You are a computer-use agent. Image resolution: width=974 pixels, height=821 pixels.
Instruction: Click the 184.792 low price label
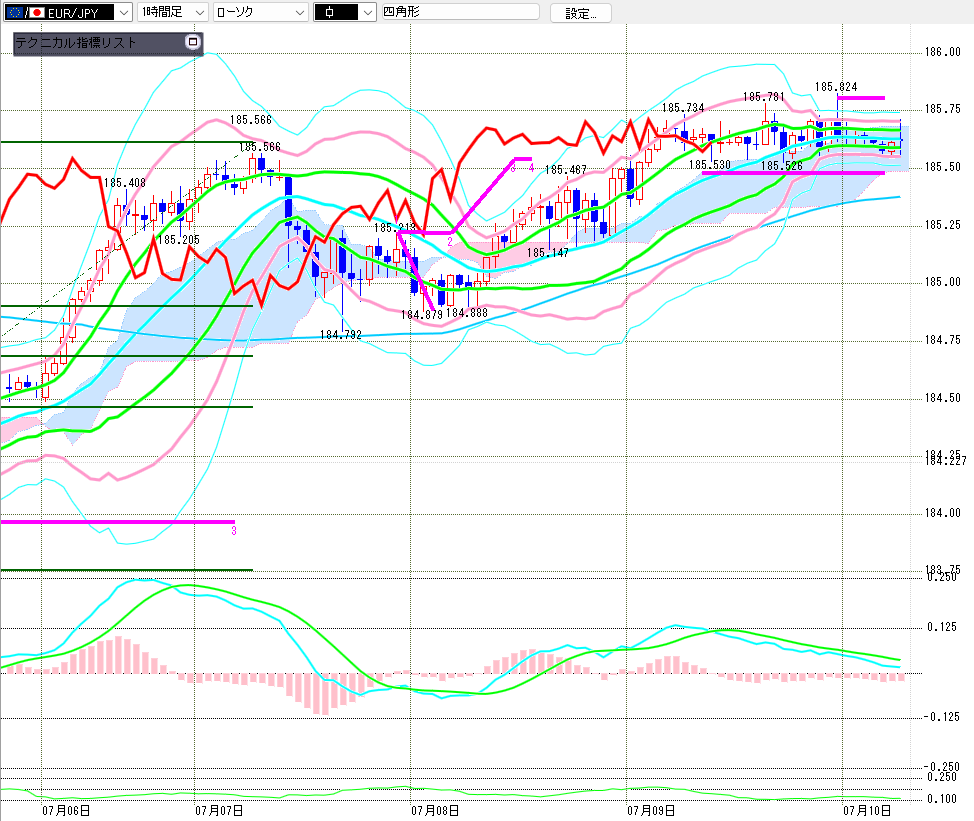(340, 335)
